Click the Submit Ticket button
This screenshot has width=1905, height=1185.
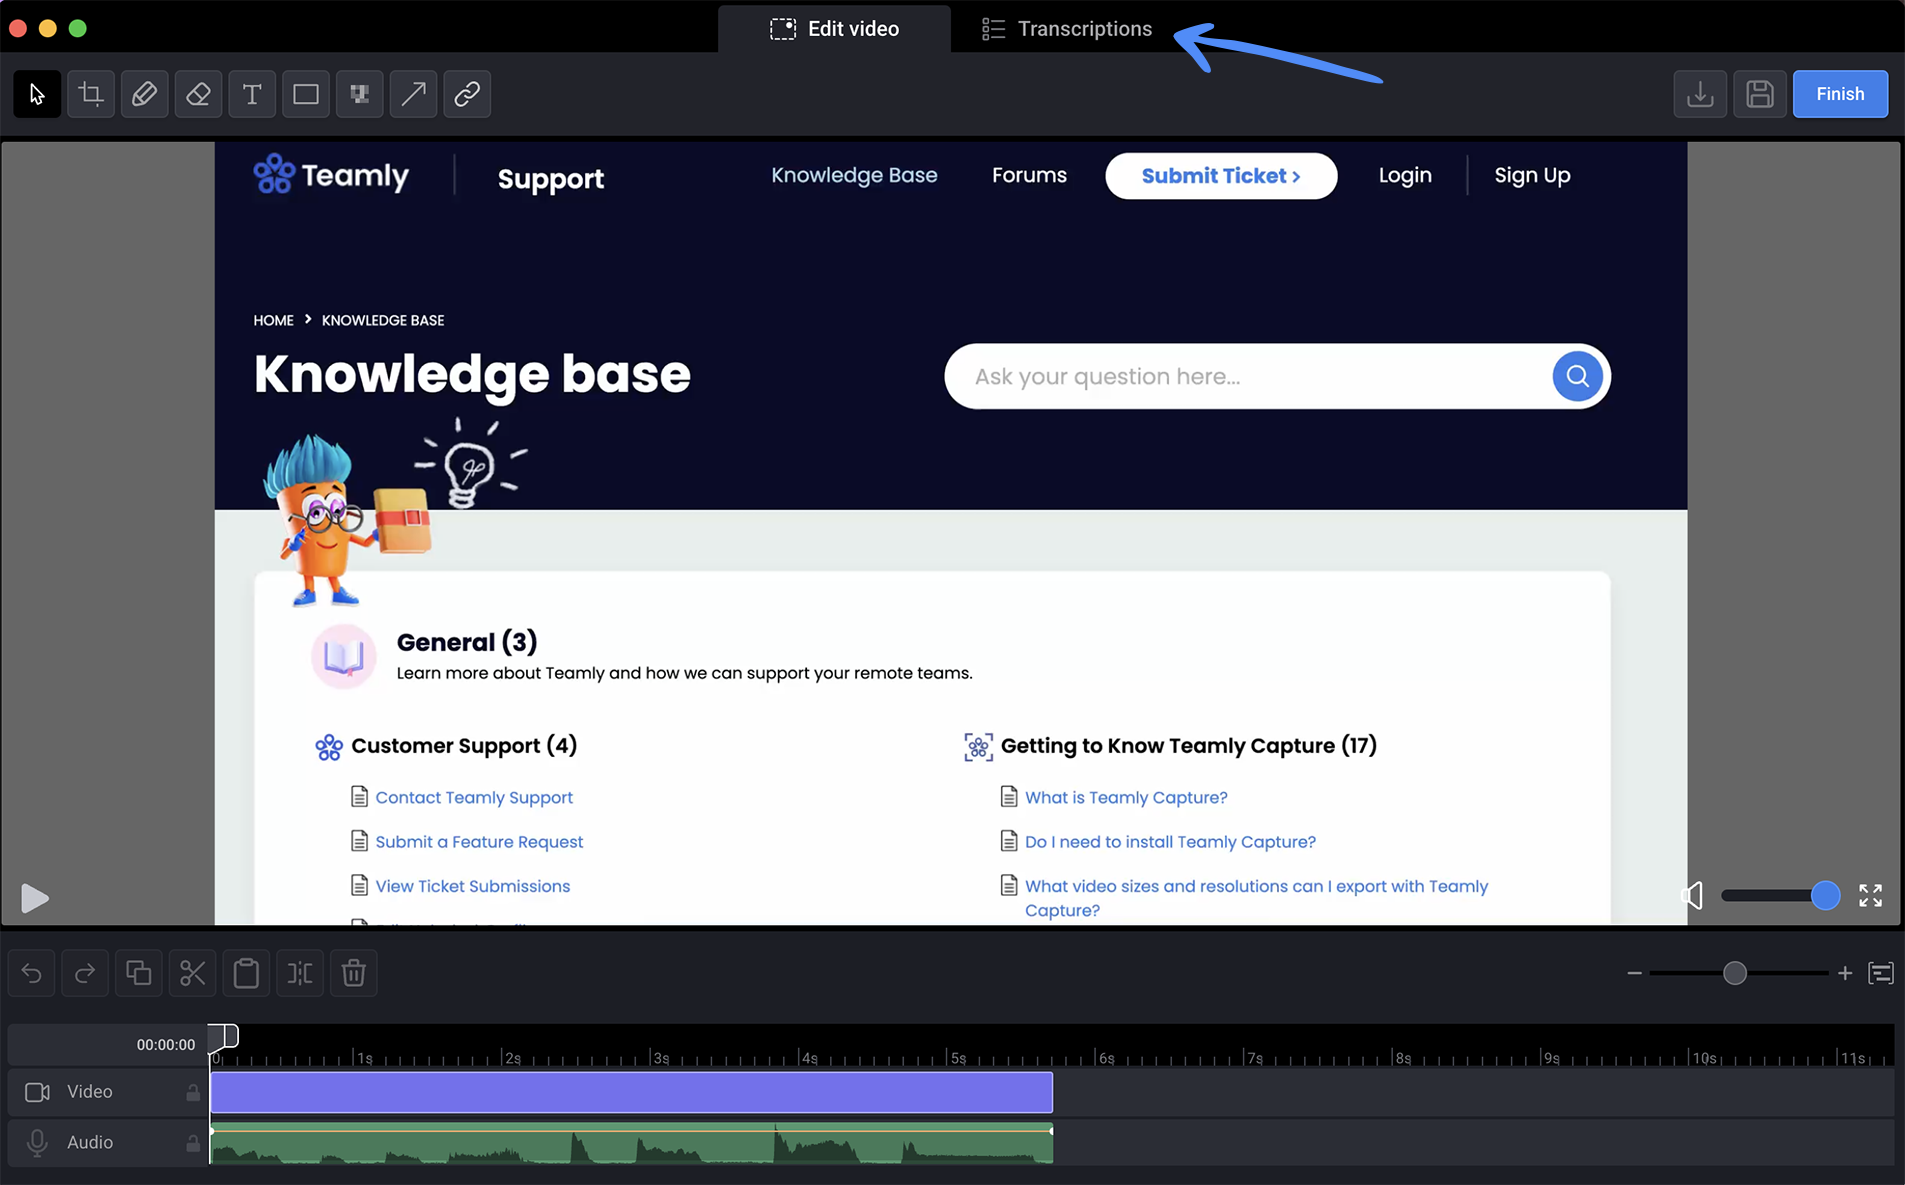click(x=1221, y=176)
